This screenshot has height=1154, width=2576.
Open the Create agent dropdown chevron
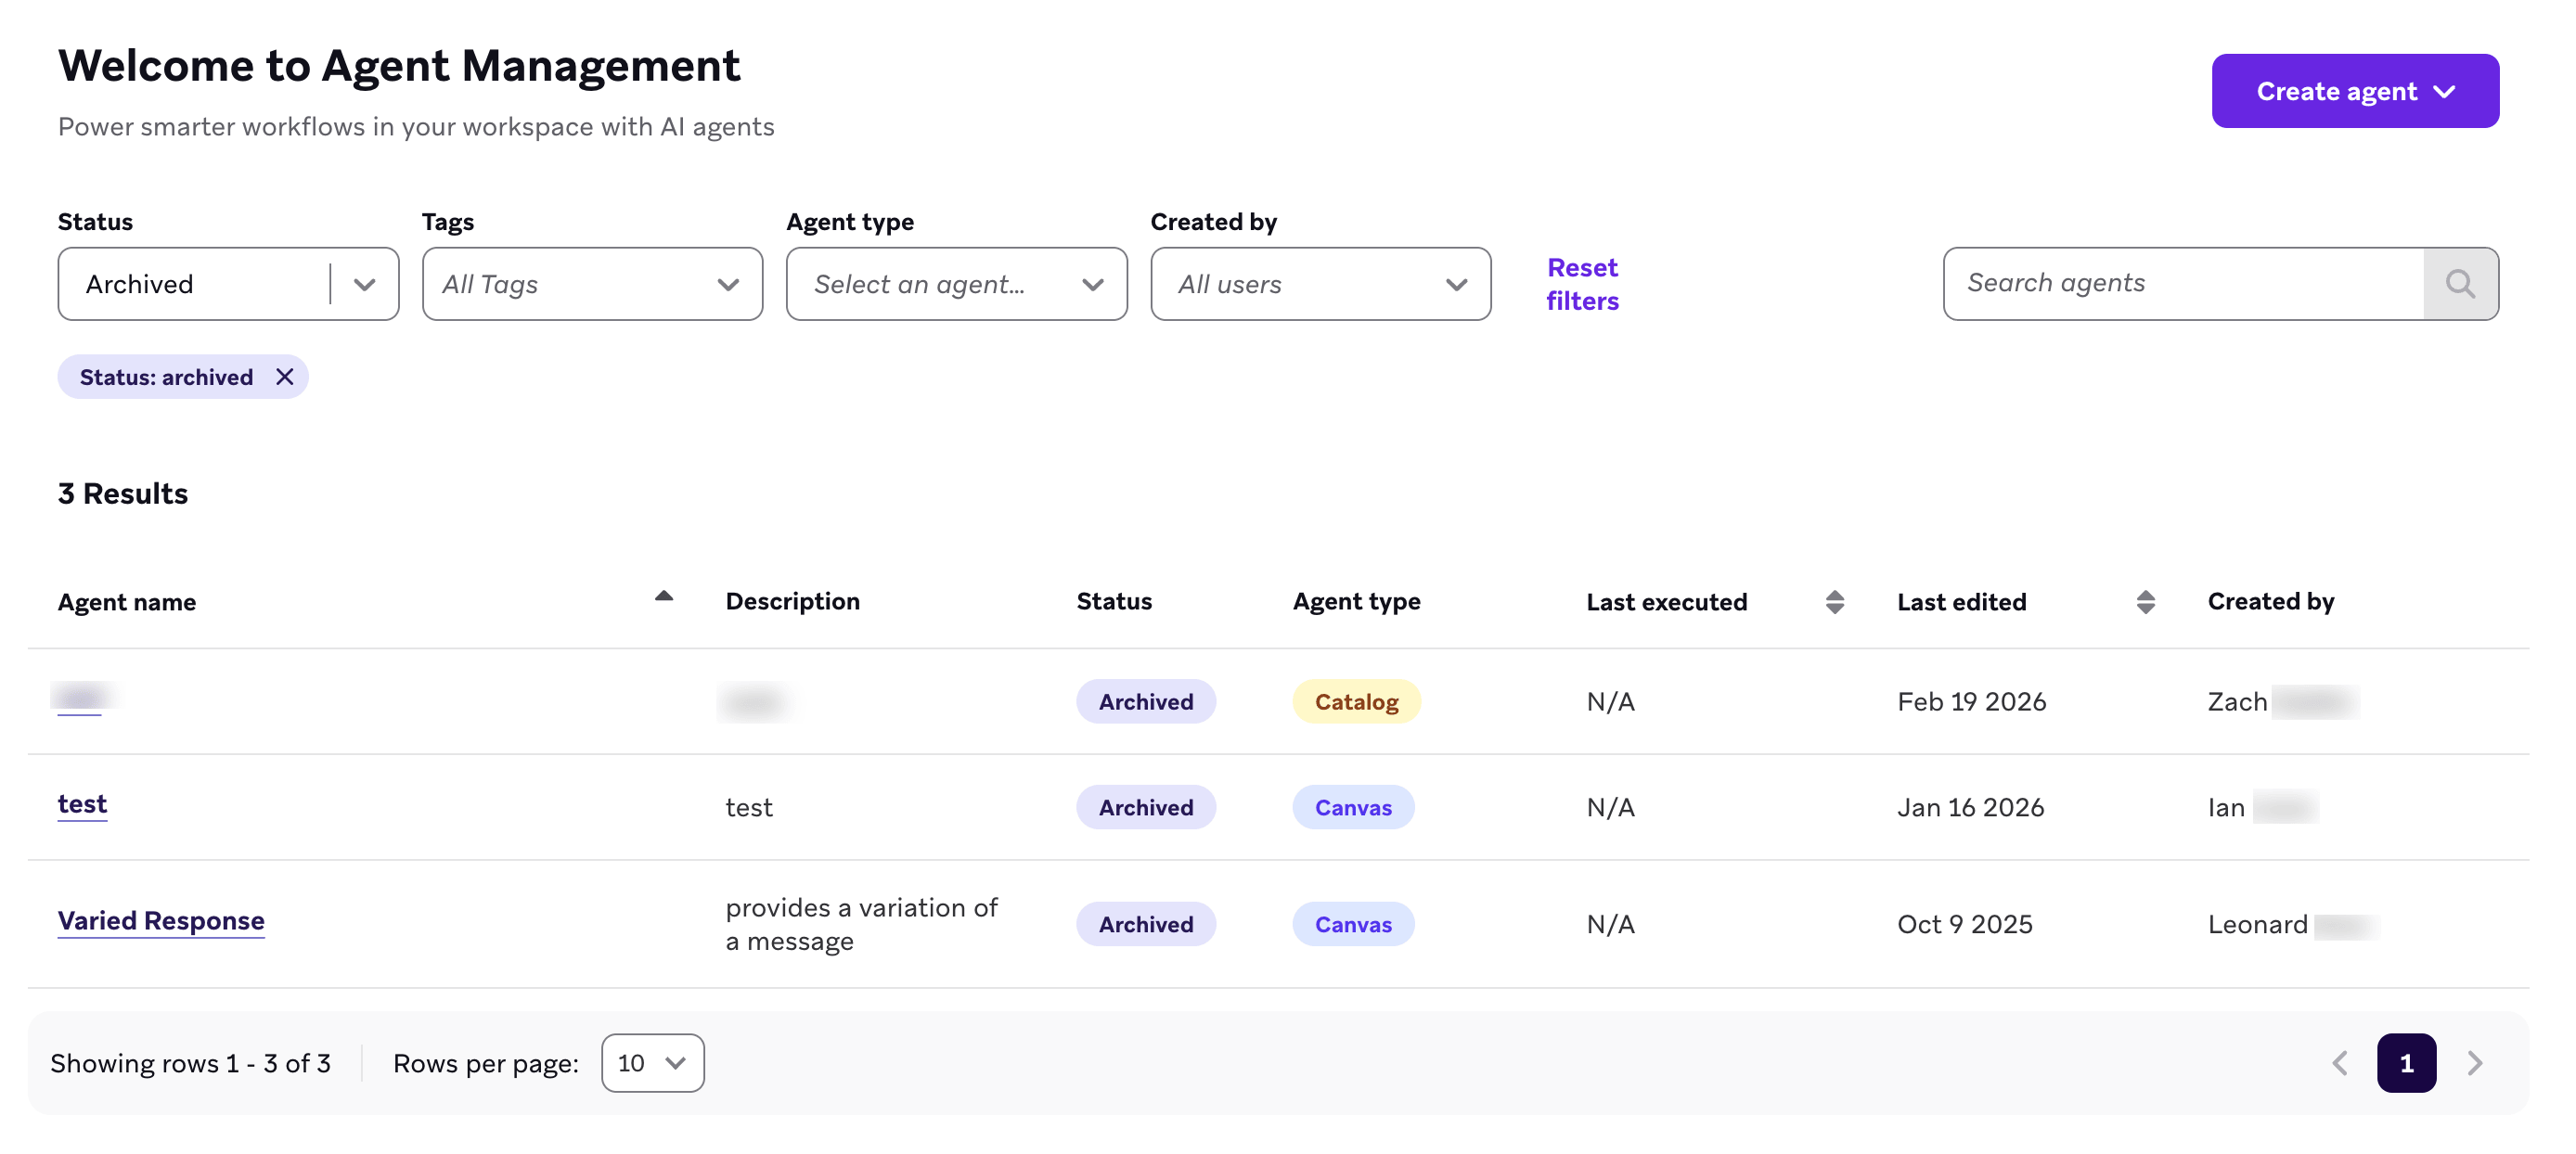2445,91
